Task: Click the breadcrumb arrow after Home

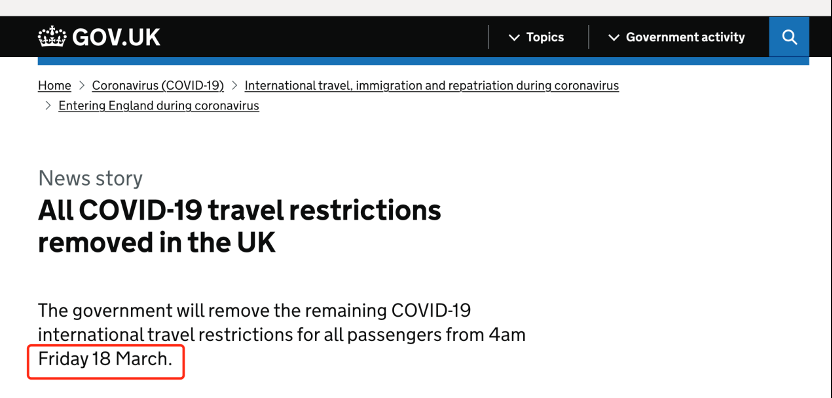Action: (82, 85)
